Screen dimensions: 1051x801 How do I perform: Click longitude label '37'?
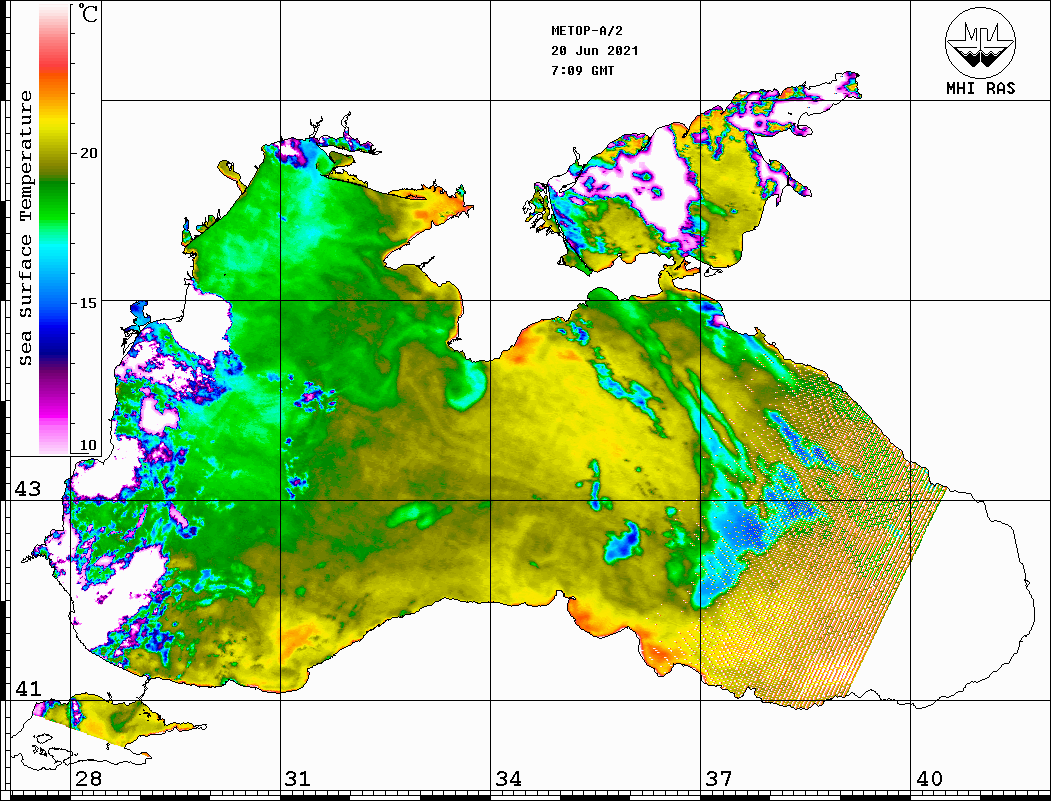click(719, 779)
